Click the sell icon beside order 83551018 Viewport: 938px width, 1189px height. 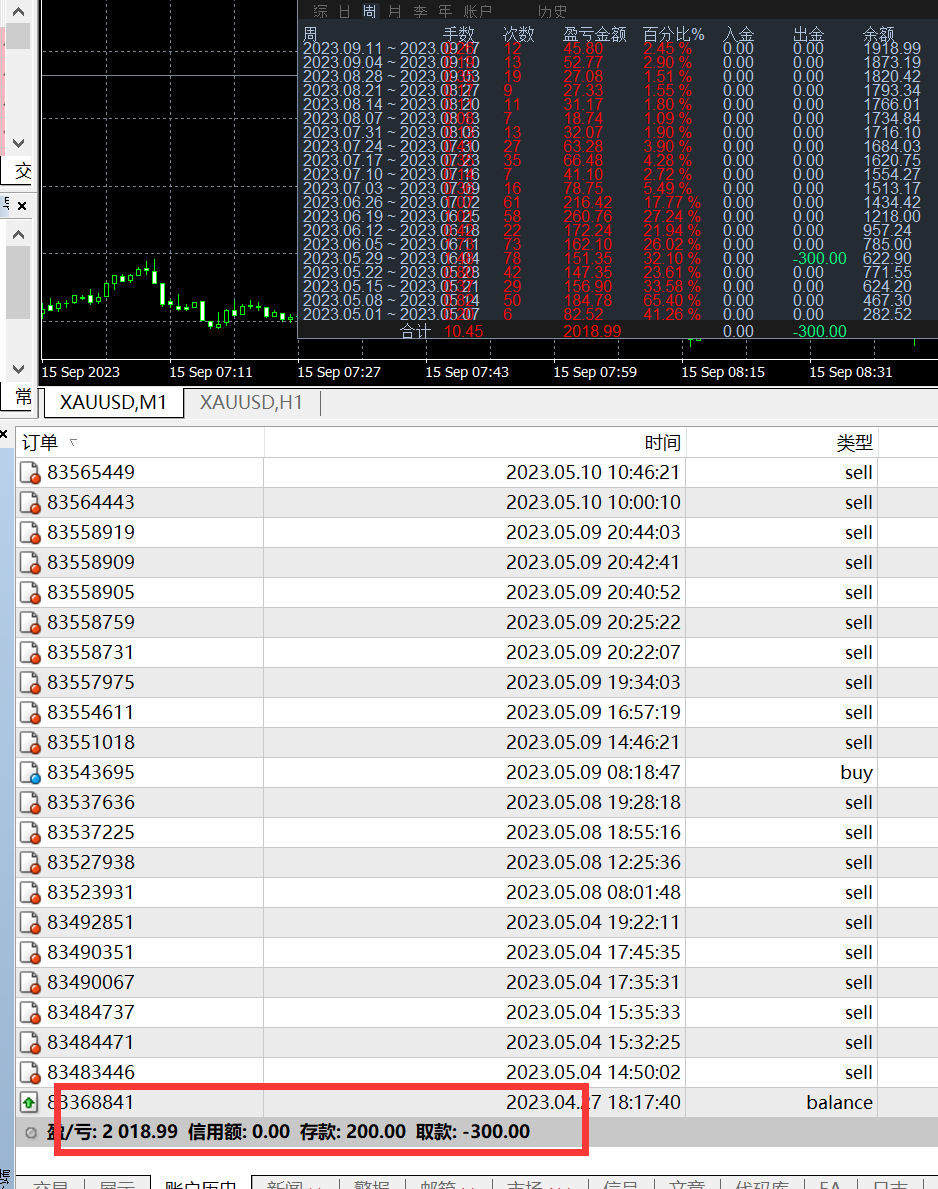coord(30,742)
